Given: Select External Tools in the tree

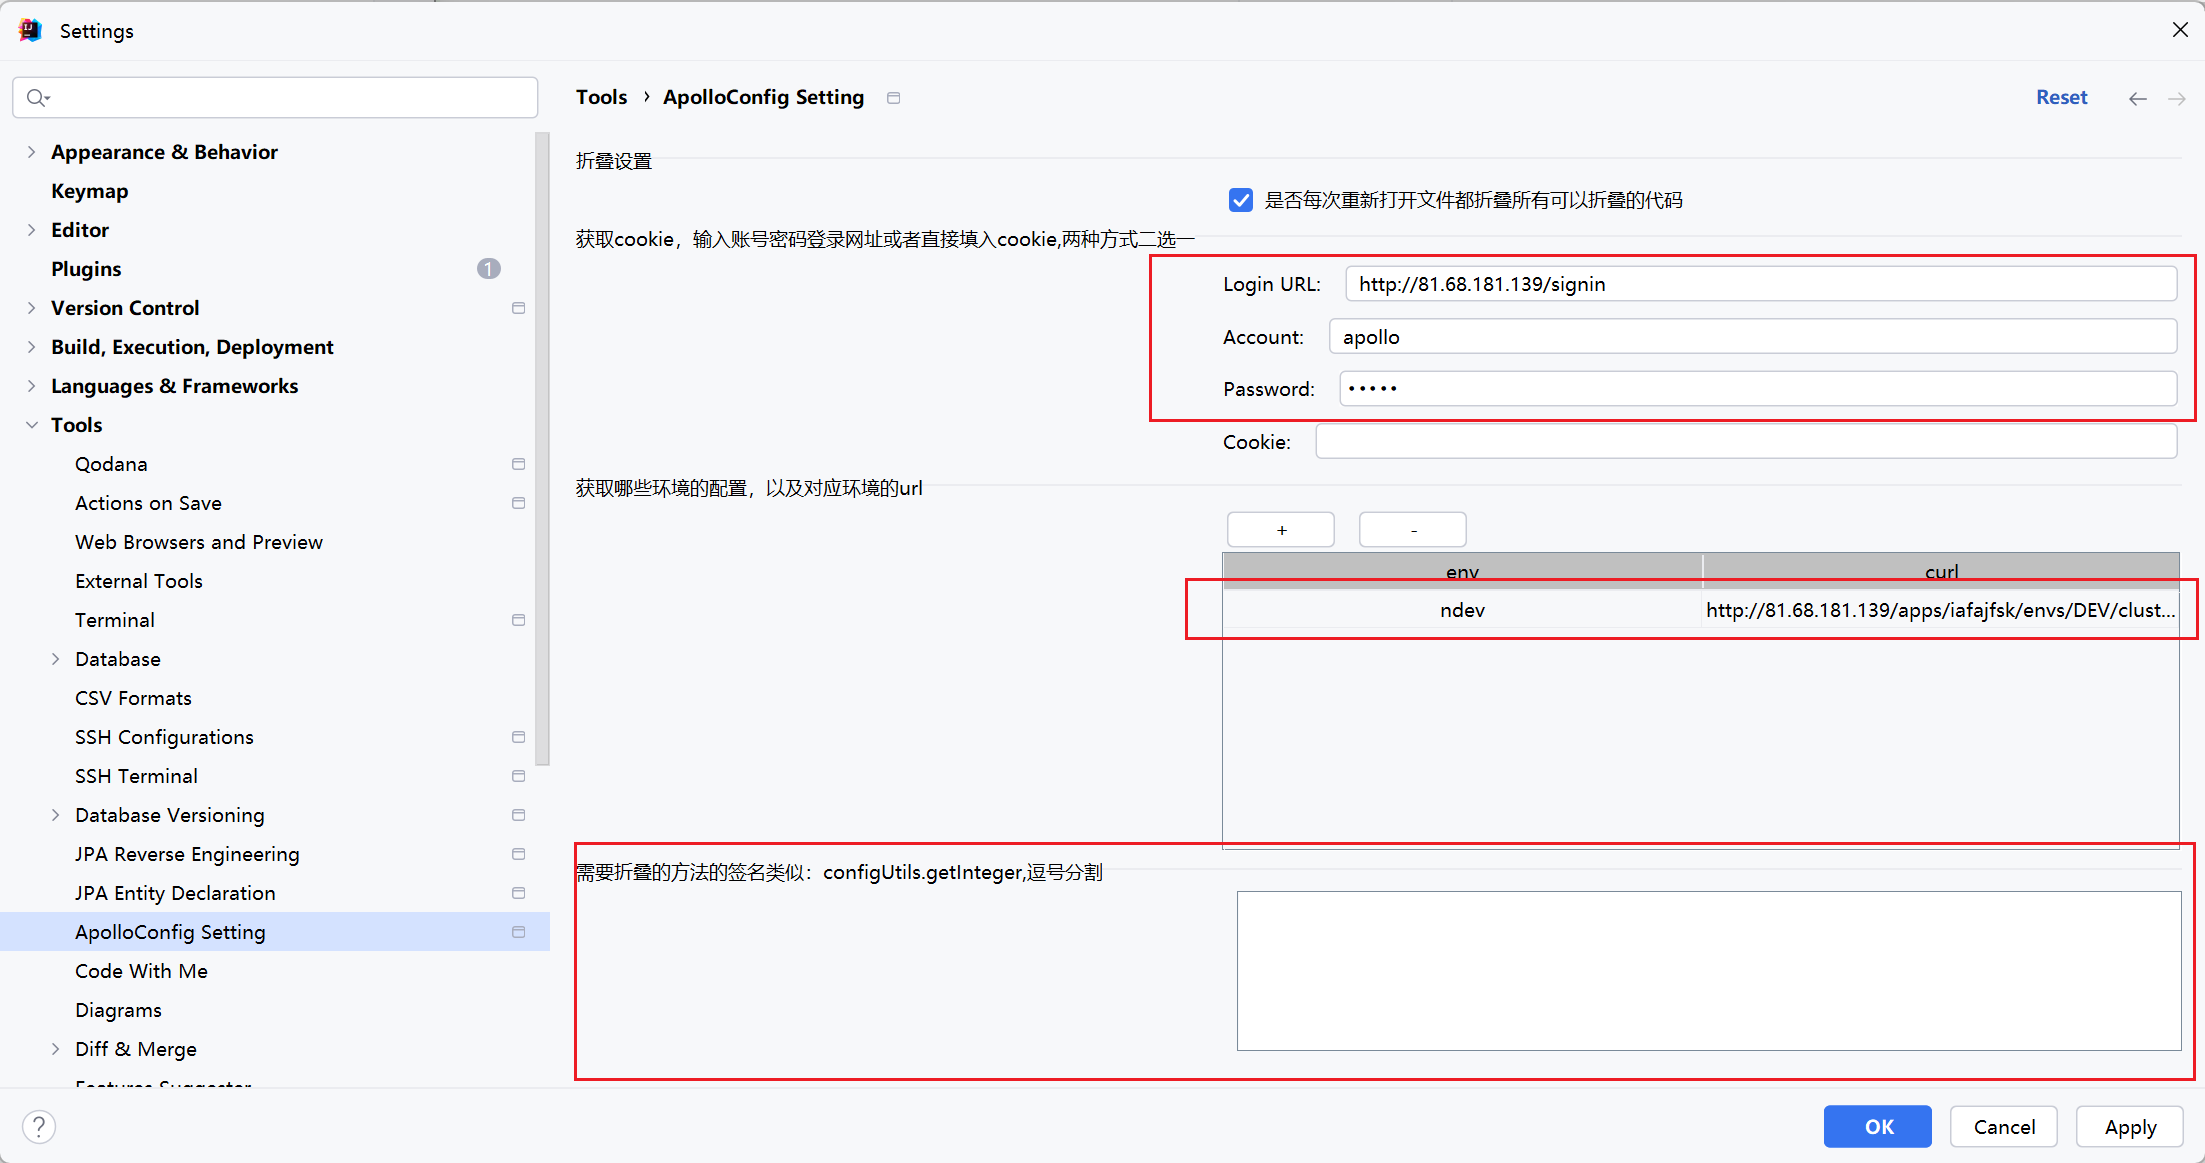Looking at the screenshot, I should click(x=139, y=581).
